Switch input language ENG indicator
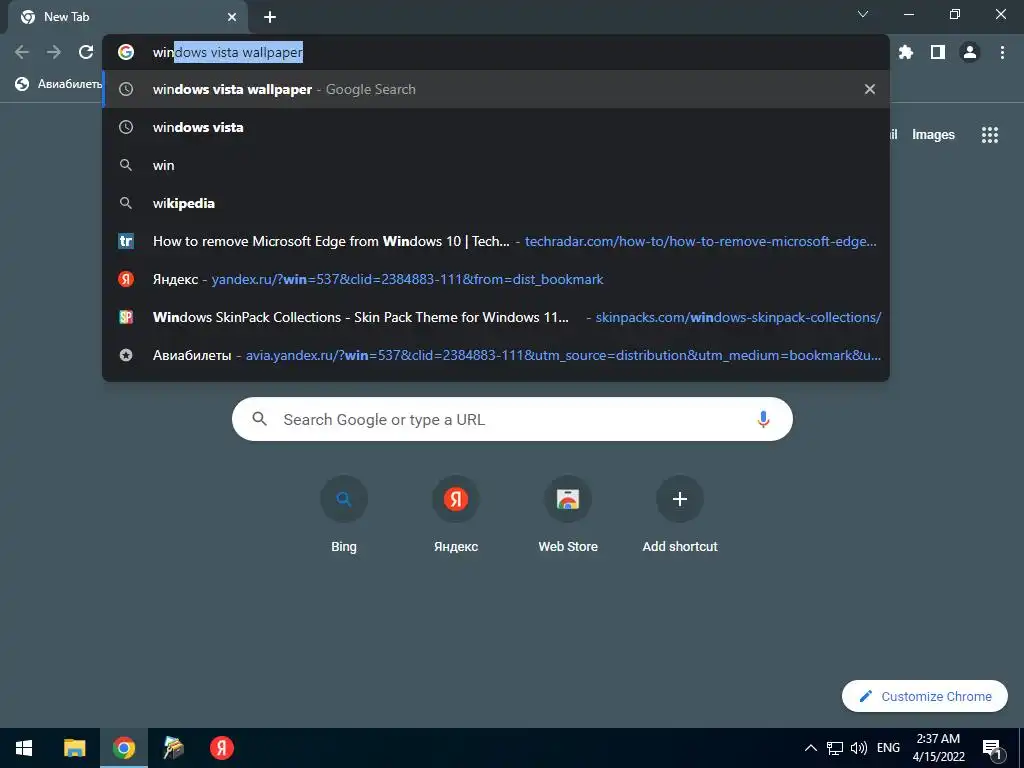Image resolution: width=1024 pixels, height=768 pixels. 888,748
